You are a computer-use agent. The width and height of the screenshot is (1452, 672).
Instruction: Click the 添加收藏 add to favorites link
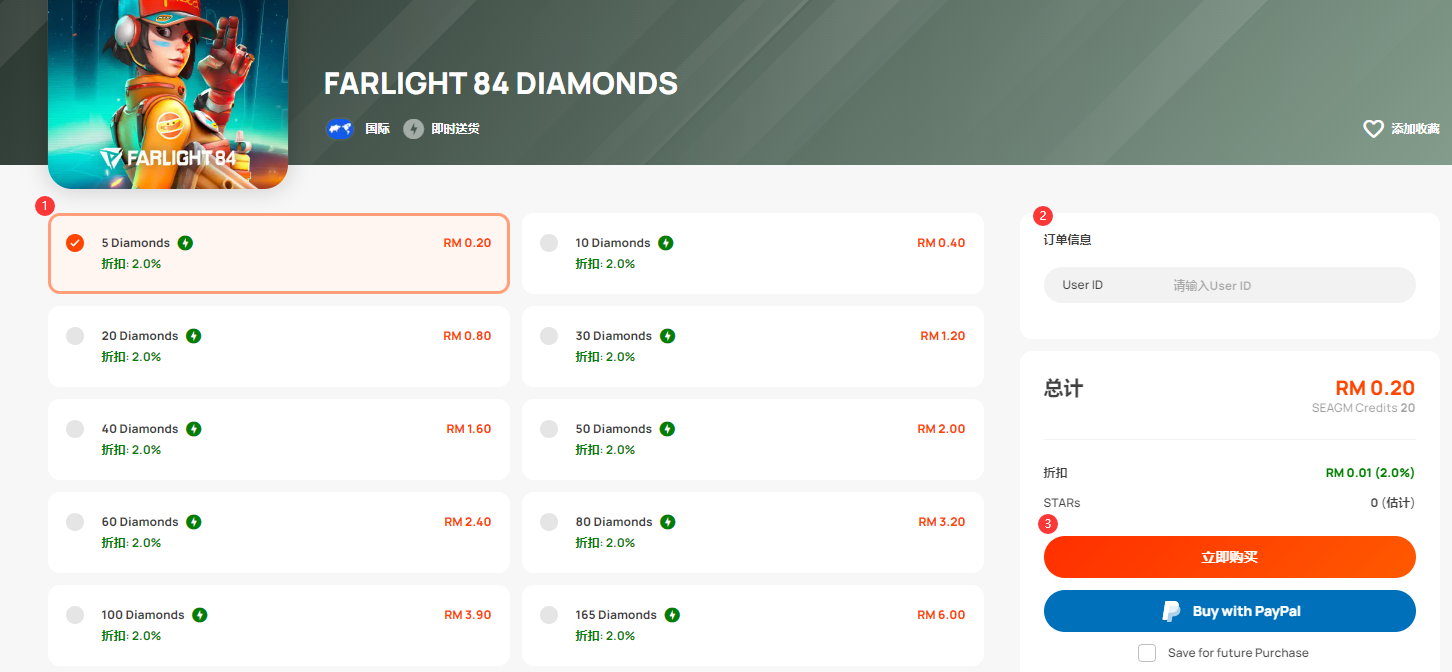[1415, 129]
